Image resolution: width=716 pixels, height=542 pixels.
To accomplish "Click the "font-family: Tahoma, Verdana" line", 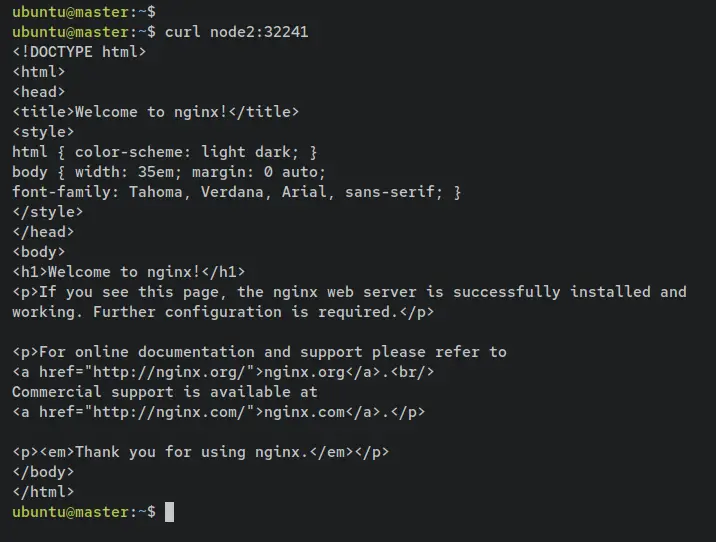I will tap(236, 192).
